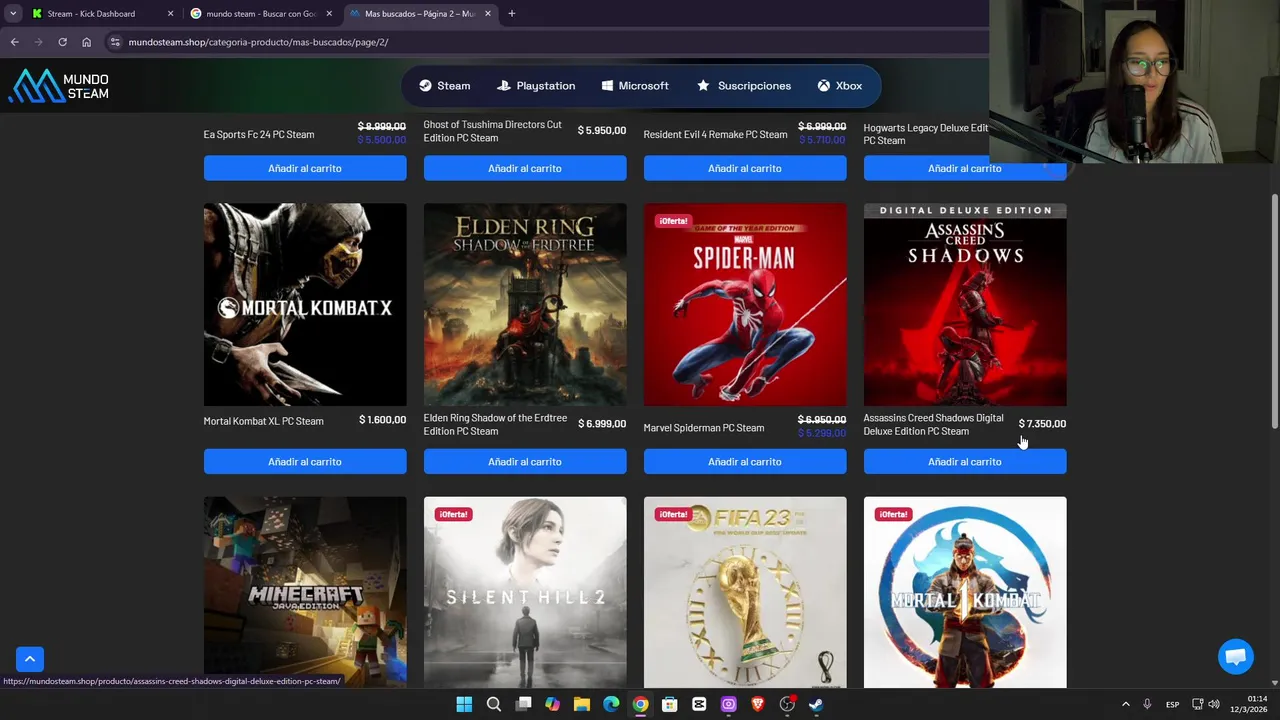Screen dimensions: 1280x720
Task: Switch to Google Chrome on the taskbar
Action: 640,705
